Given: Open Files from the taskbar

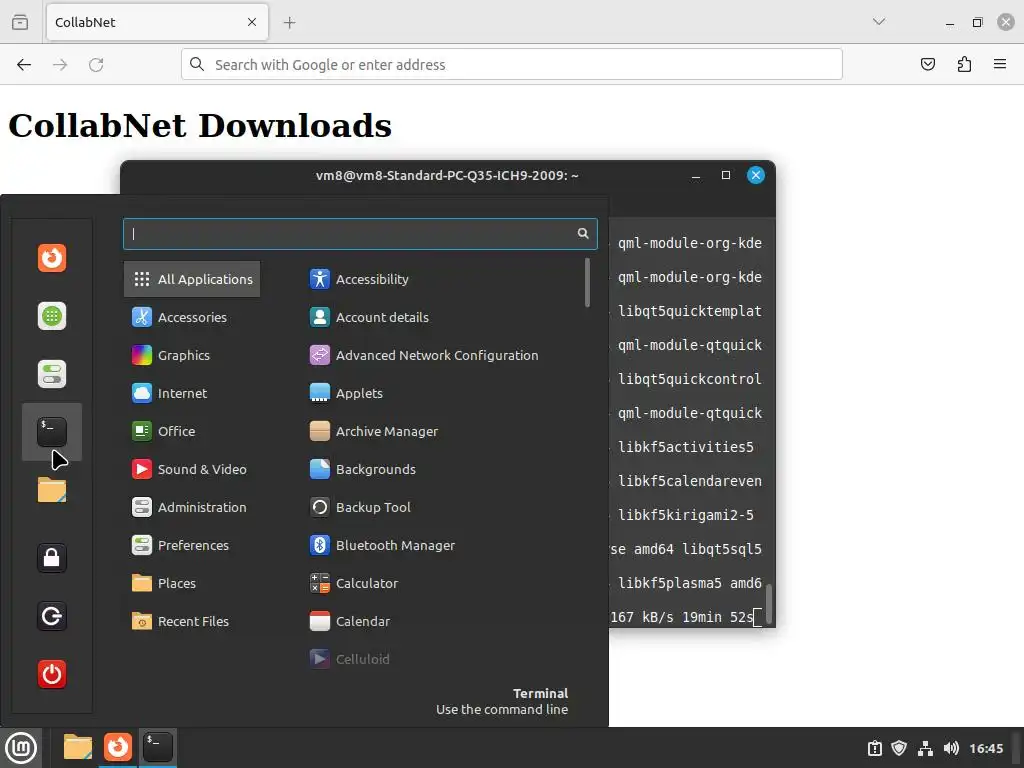Looking at the screenshot, I should click(78, 747).
